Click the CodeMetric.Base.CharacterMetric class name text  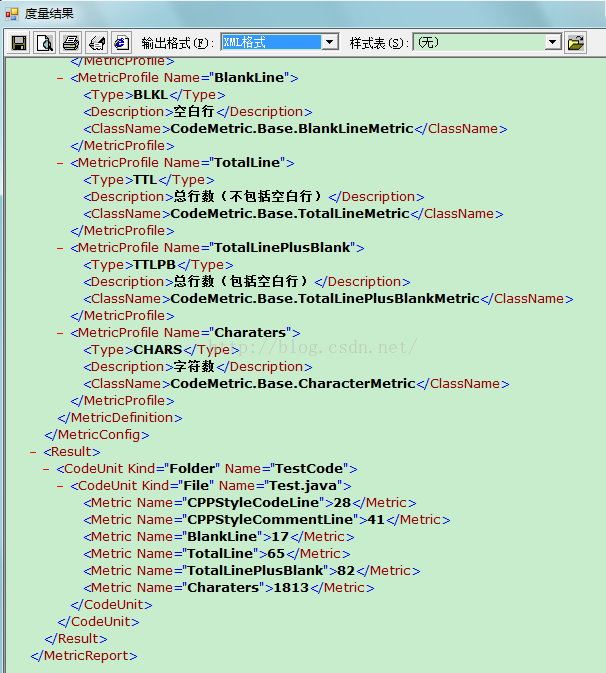pyautogui.click(x=292, y=383)
